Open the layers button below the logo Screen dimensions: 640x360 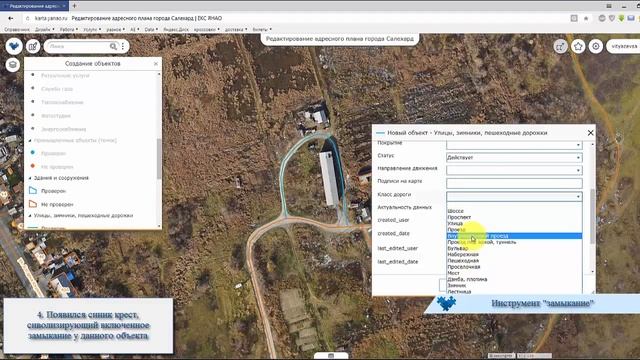point(13,65)
